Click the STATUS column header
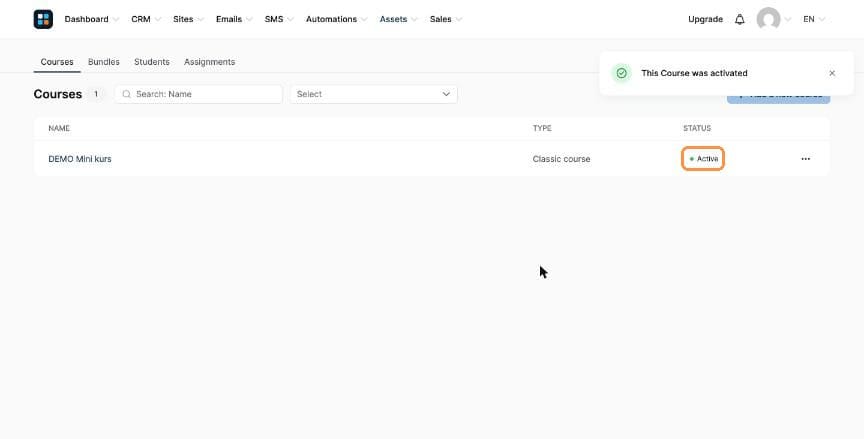 [x=697, y=128]
